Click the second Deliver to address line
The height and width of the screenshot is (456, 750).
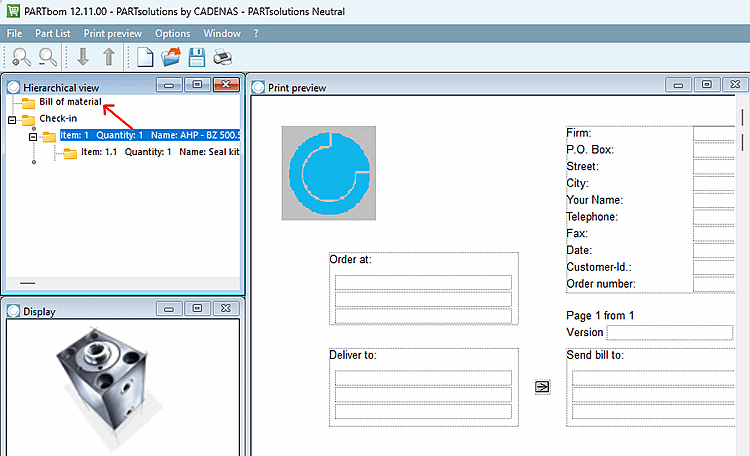tap(423, 395)
